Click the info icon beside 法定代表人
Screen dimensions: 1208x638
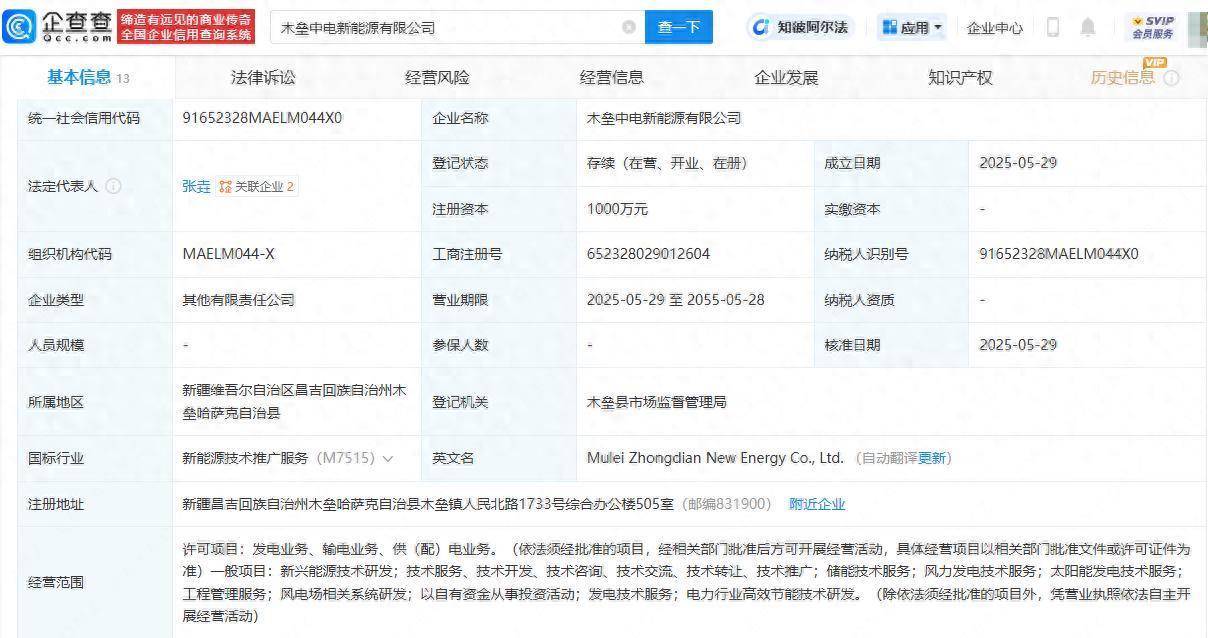(112, 185)
